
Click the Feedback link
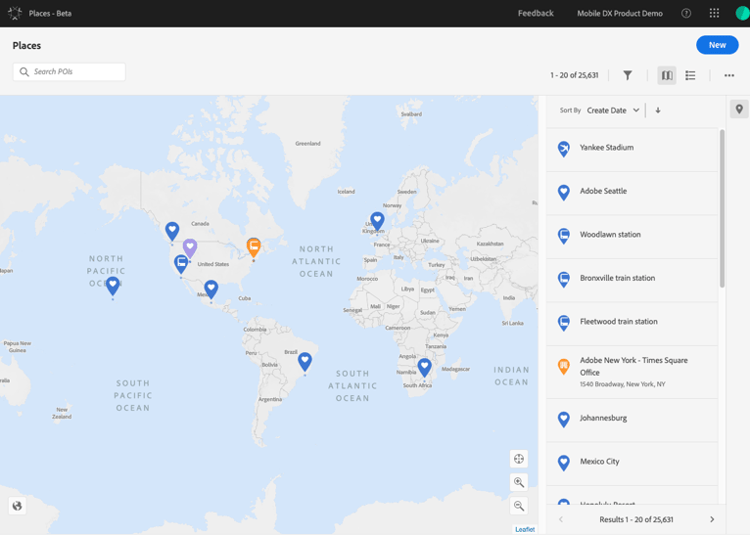tap(535, 13)
